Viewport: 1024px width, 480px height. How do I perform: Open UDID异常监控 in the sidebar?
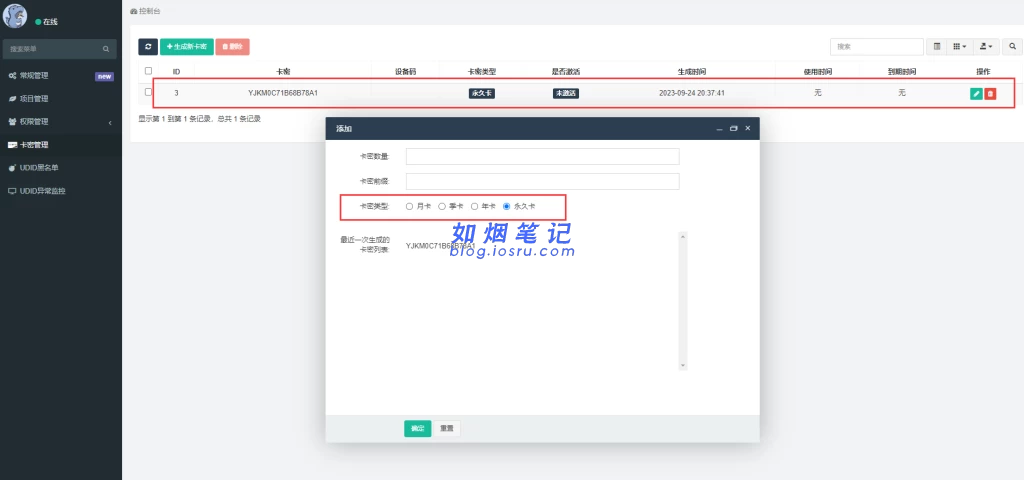[61, 191]
